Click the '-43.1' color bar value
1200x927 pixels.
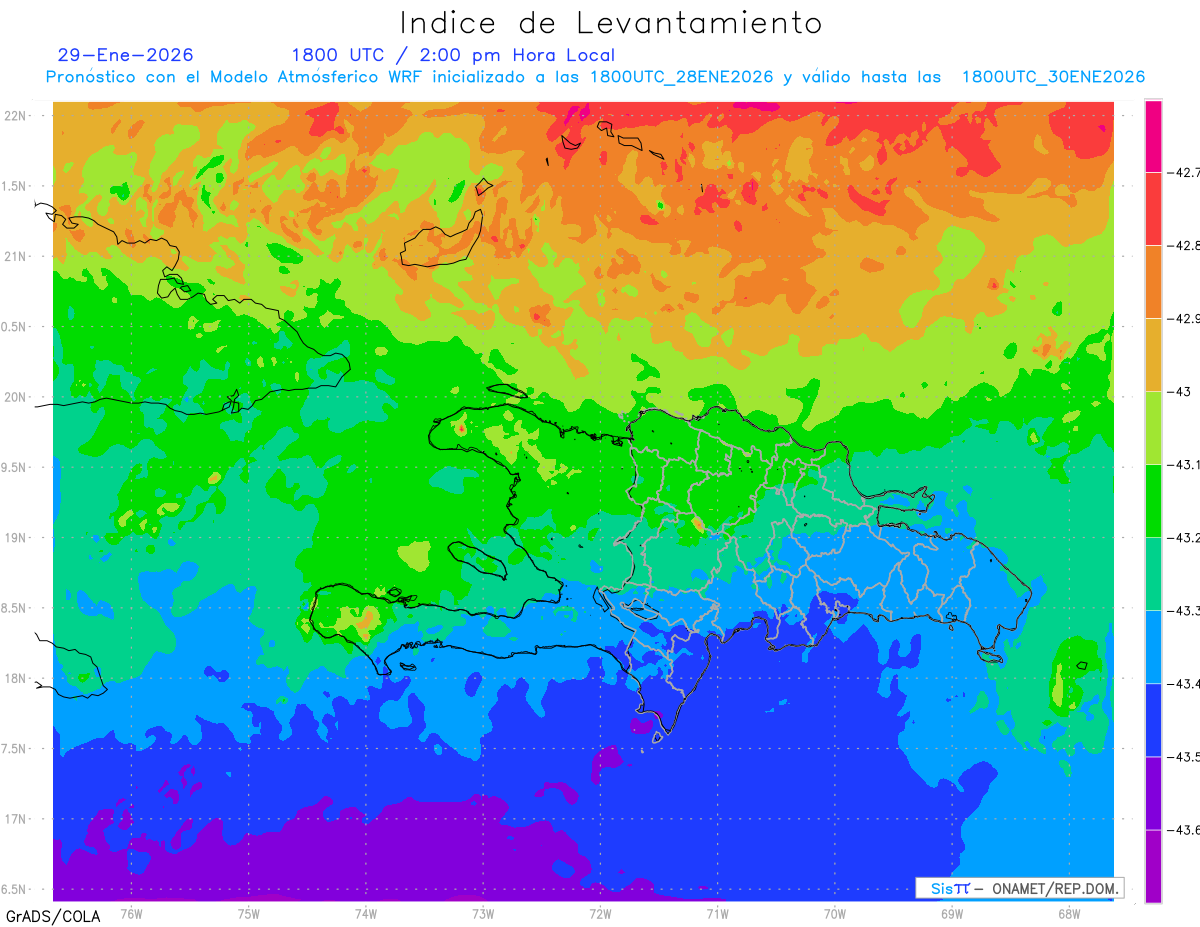(1183, 464)
